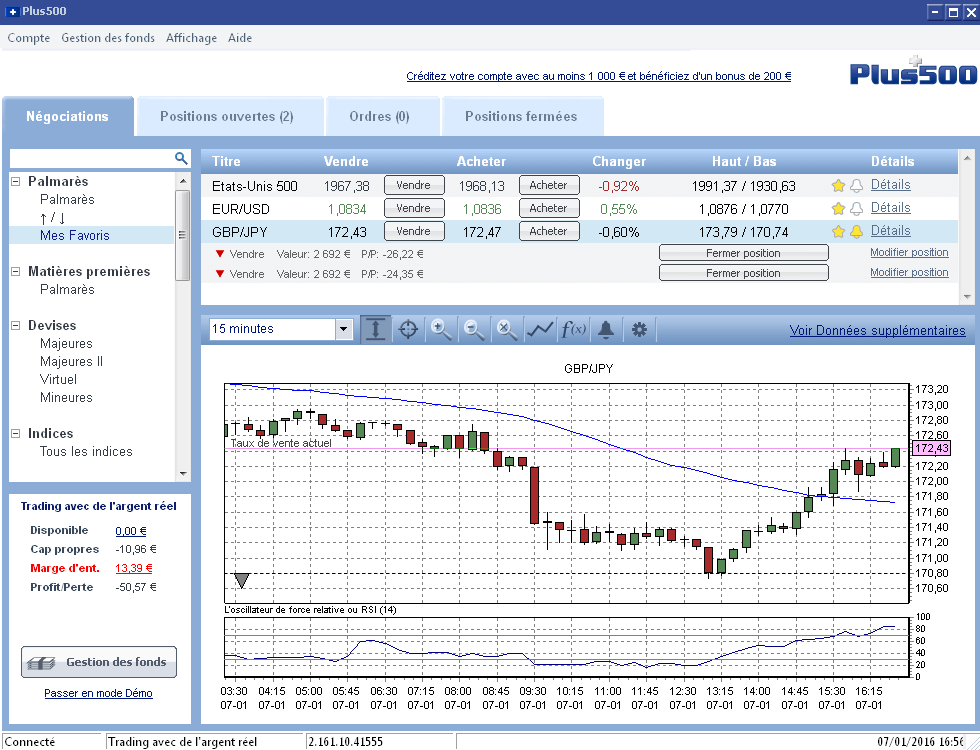Click Voir Données supplémentaires link
The image size is (980, 750).
coord(878,331)
